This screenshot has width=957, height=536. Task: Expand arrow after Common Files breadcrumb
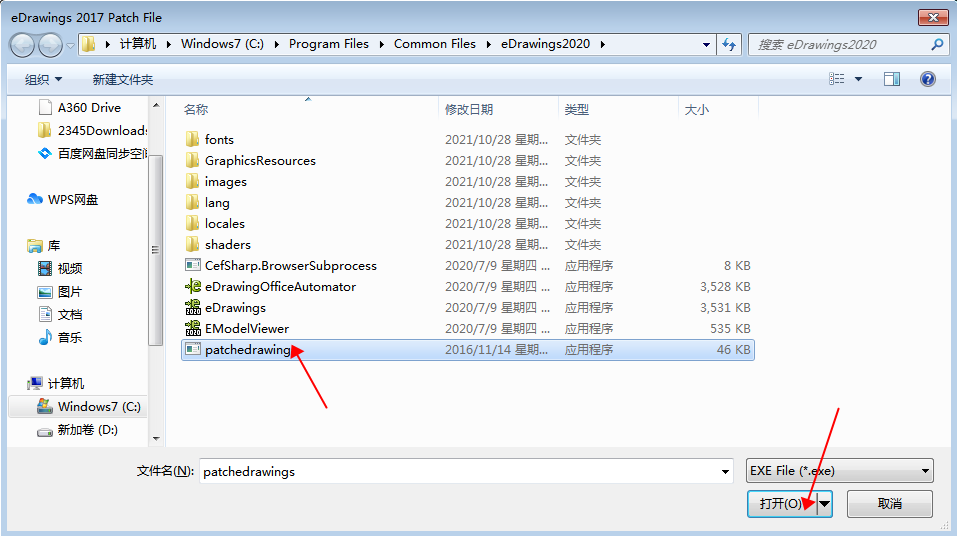(x=488, y=44)
